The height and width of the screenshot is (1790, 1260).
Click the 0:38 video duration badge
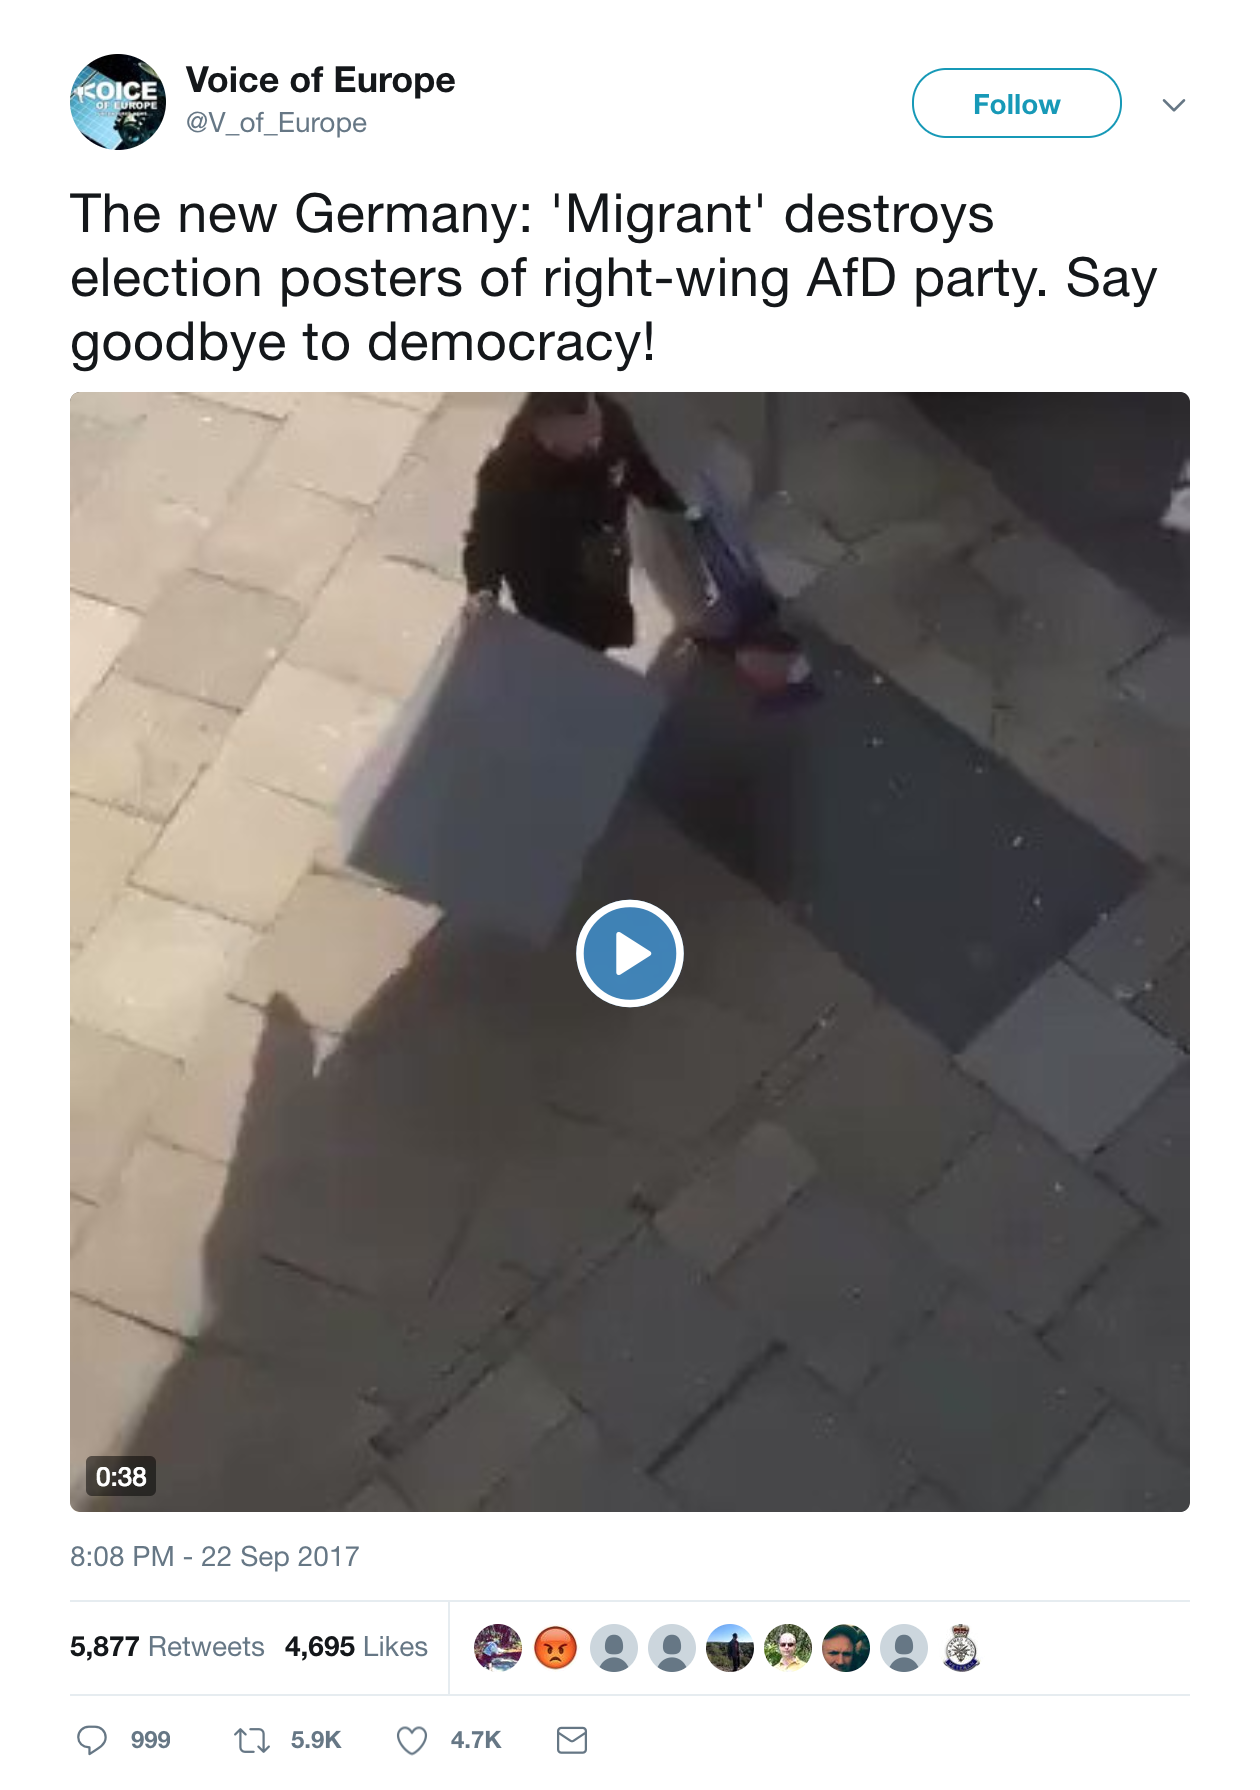[121, 1476]
